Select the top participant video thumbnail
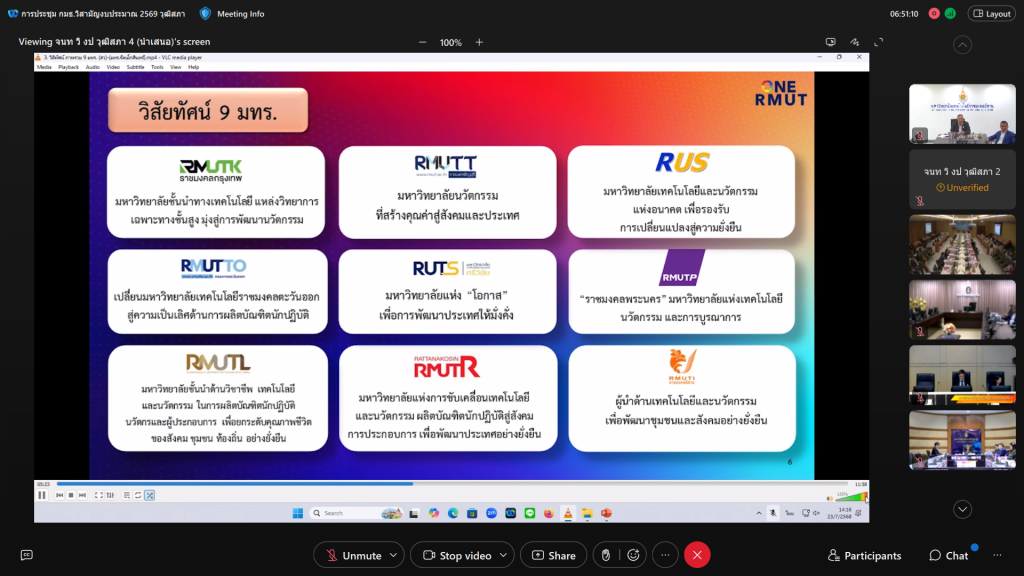The height and width of the screenshot is (576, 1024). click(962, 114)
